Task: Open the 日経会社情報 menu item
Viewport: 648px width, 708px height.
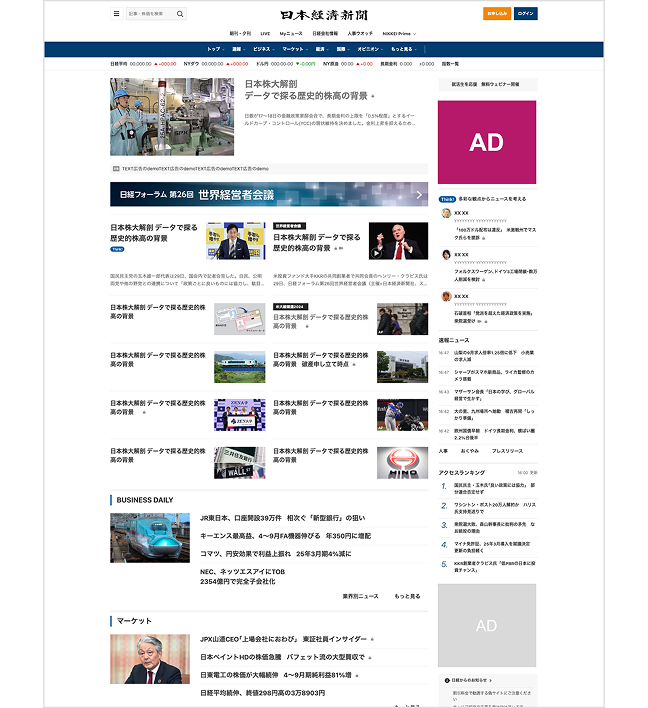Action: tap(325, 34)
